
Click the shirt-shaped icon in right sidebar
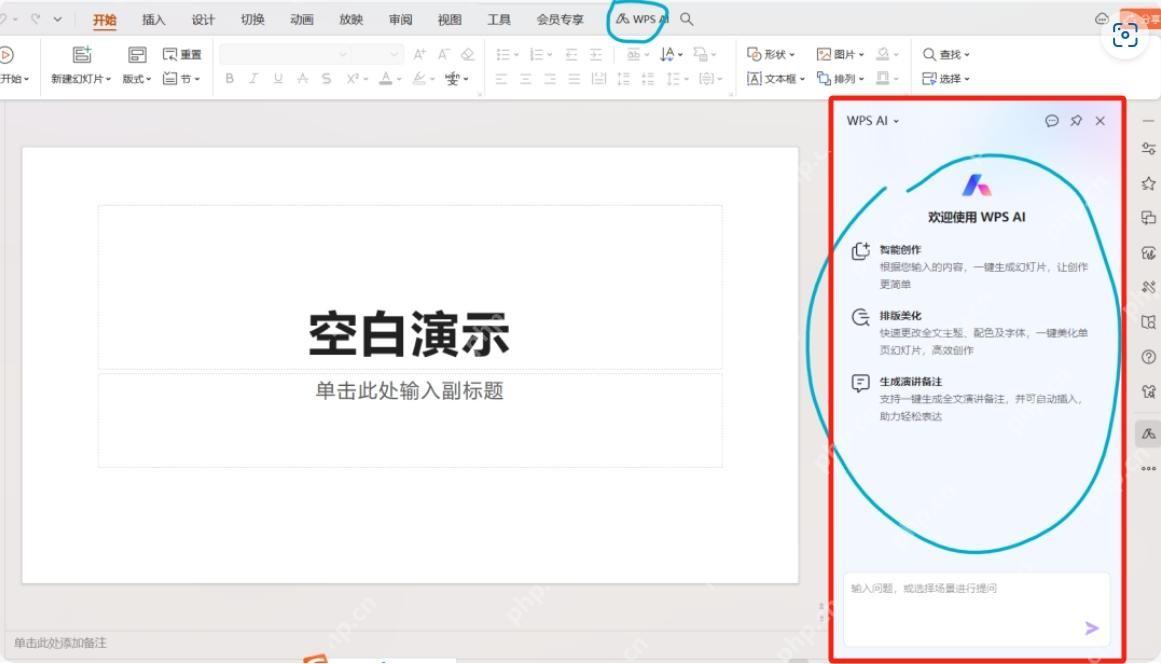pyautogui.click(x=1148, y=391)
